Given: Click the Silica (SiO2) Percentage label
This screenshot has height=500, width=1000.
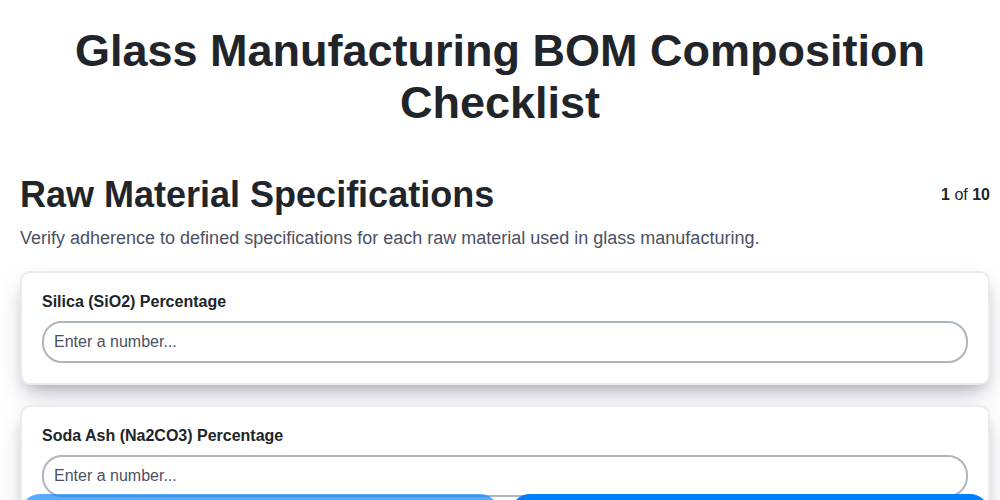Looking at the screenshot, I should coord(134,301).
